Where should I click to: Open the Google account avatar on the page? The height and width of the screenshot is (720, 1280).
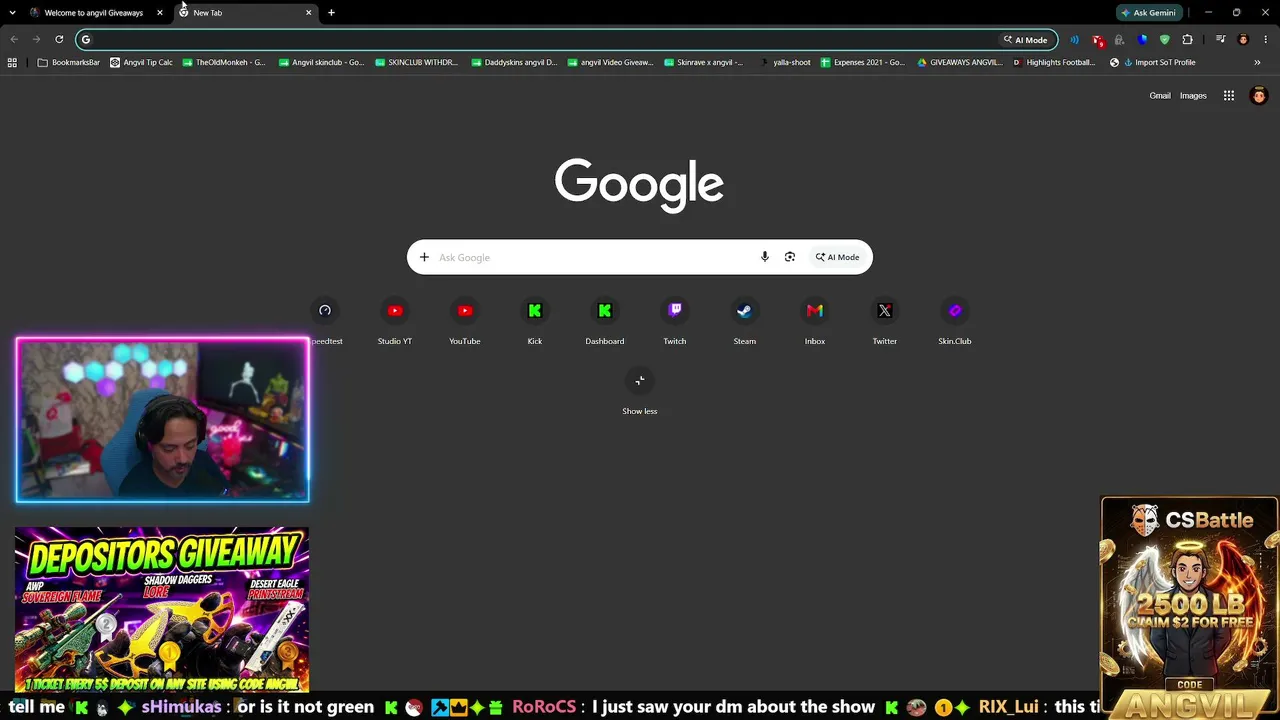[x=1259, y=96]
